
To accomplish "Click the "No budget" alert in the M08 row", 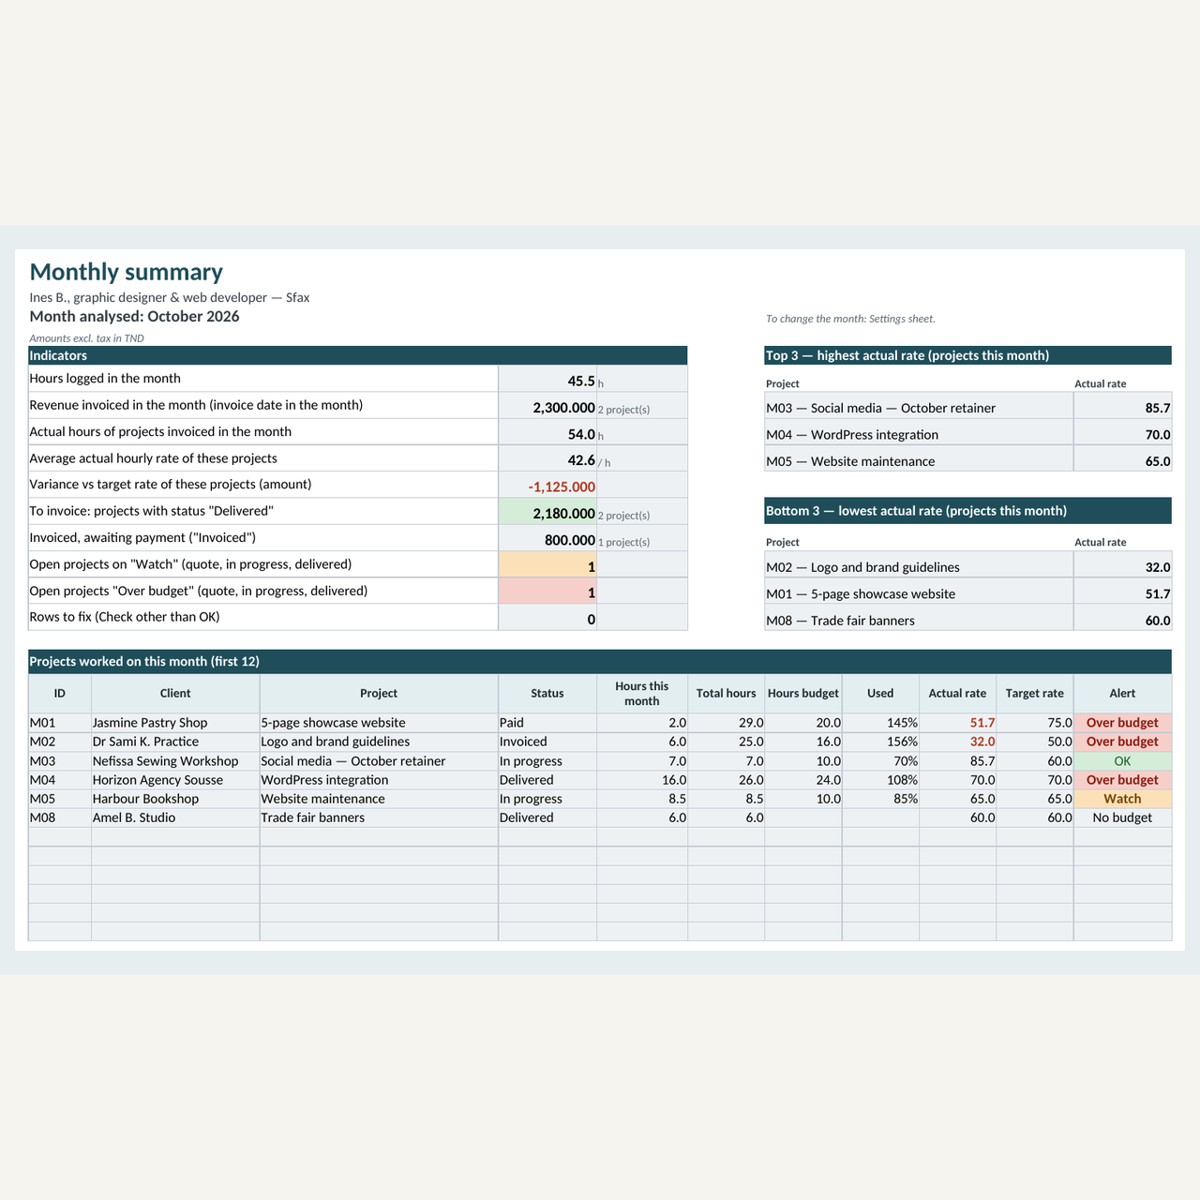I will click(x=1122, y=818).
